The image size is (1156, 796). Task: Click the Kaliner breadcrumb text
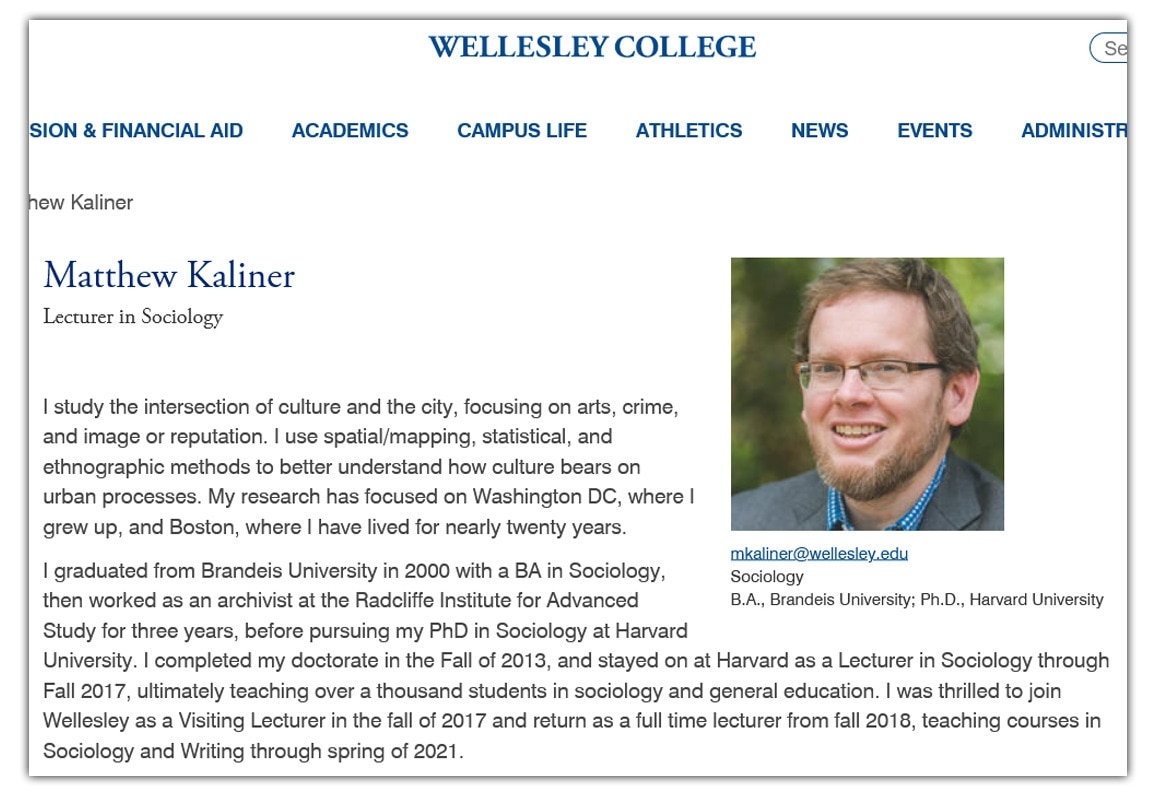(82, 203)
